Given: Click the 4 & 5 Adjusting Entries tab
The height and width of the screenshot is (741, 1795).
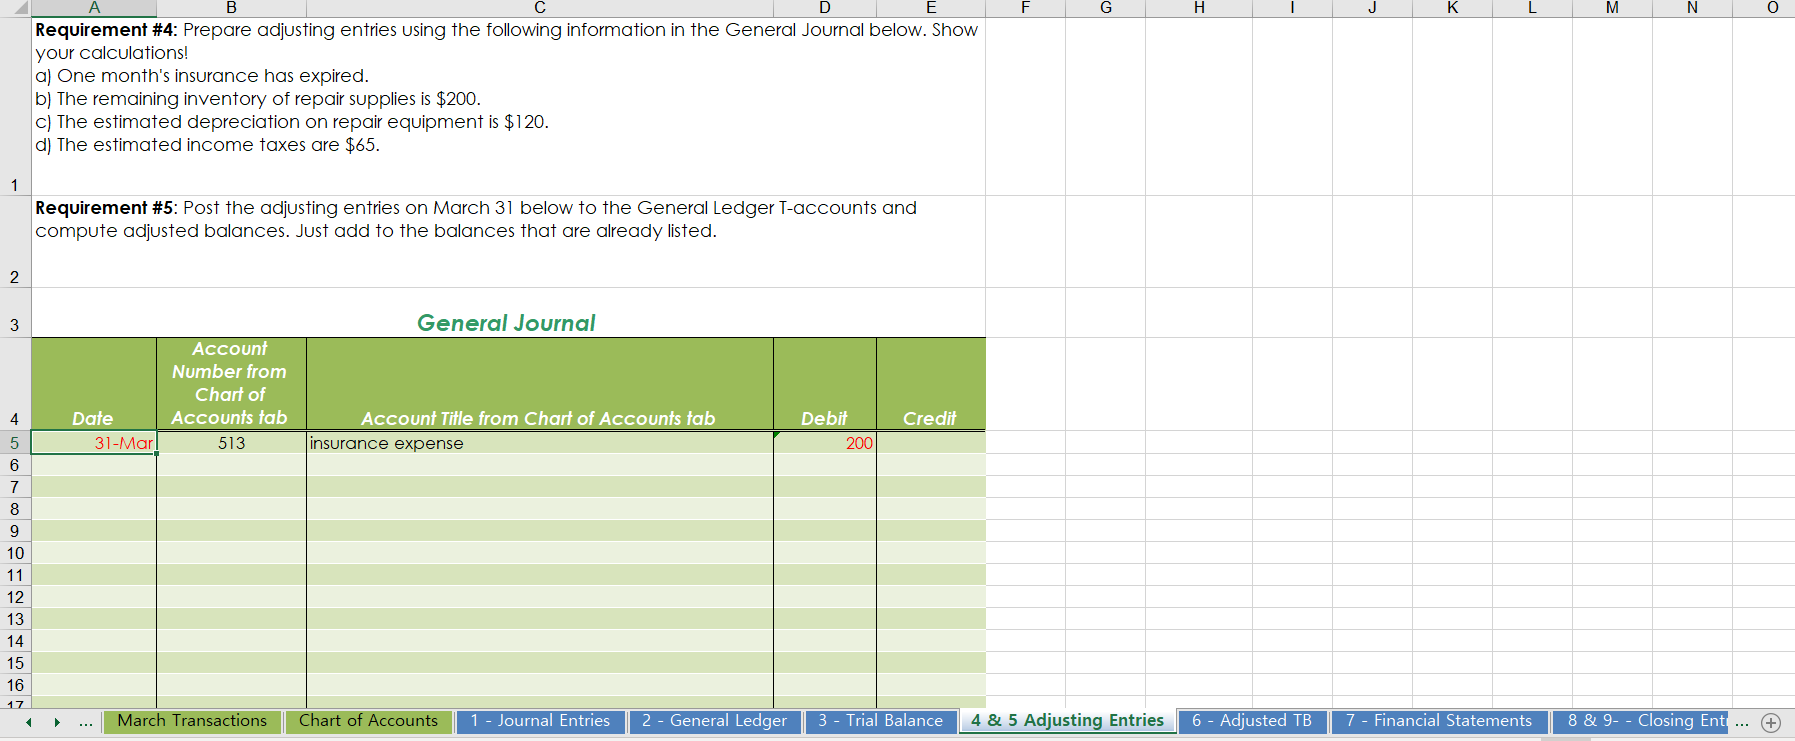Looking at the screenshot, I should click(1067, 721).
